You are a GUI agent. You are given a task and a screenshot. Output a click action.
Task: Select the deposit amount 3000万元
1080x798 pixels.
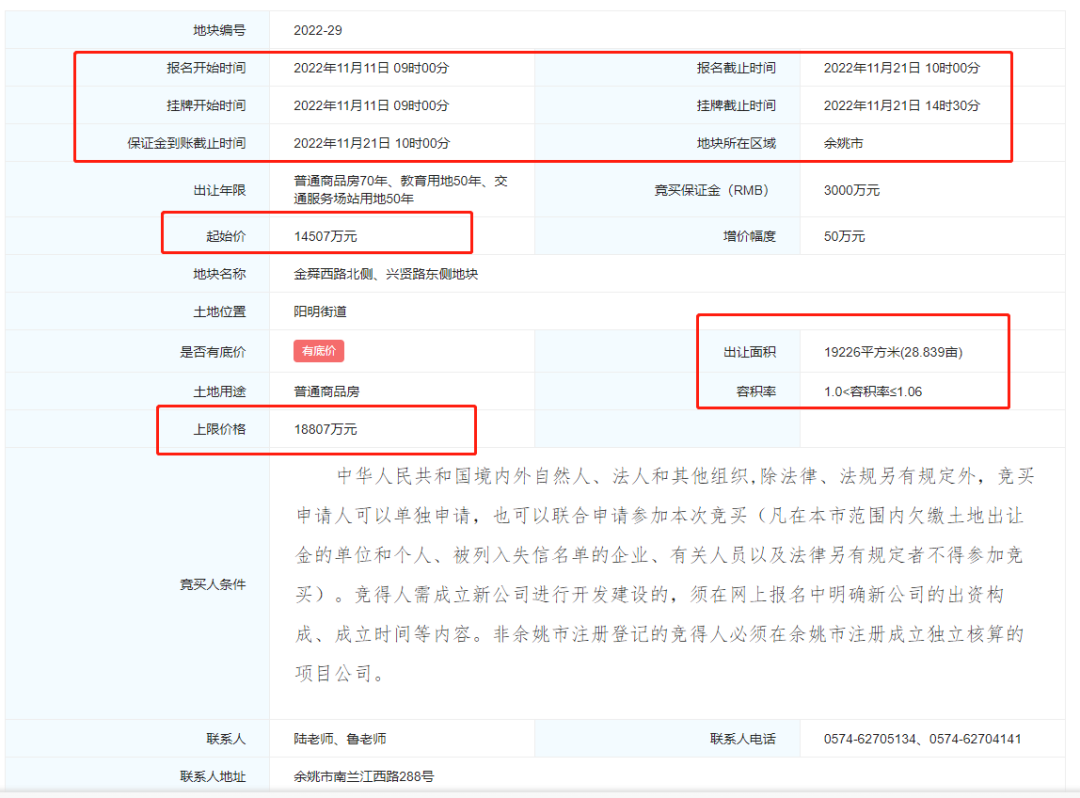pyautogui.click(x=851, y=190)
